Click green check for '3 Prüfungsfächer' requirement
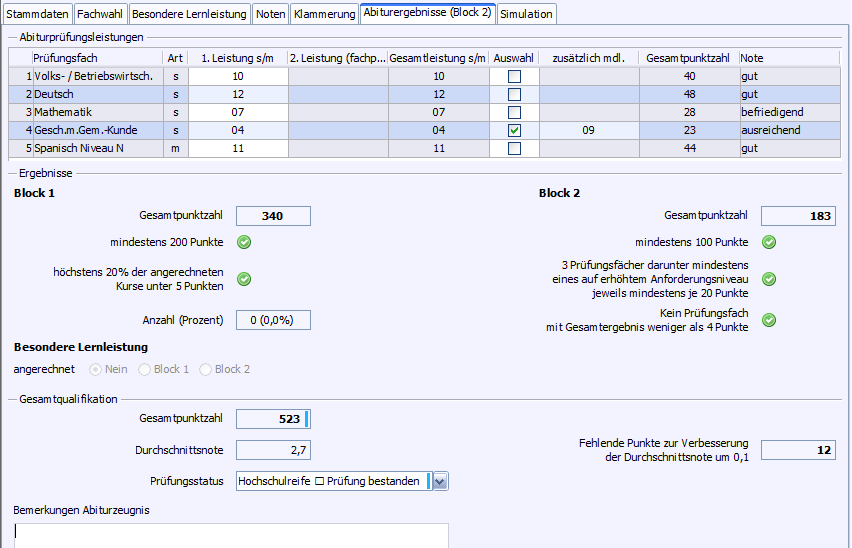The height and width of the screenshot is (548, 852). [769, 279]
